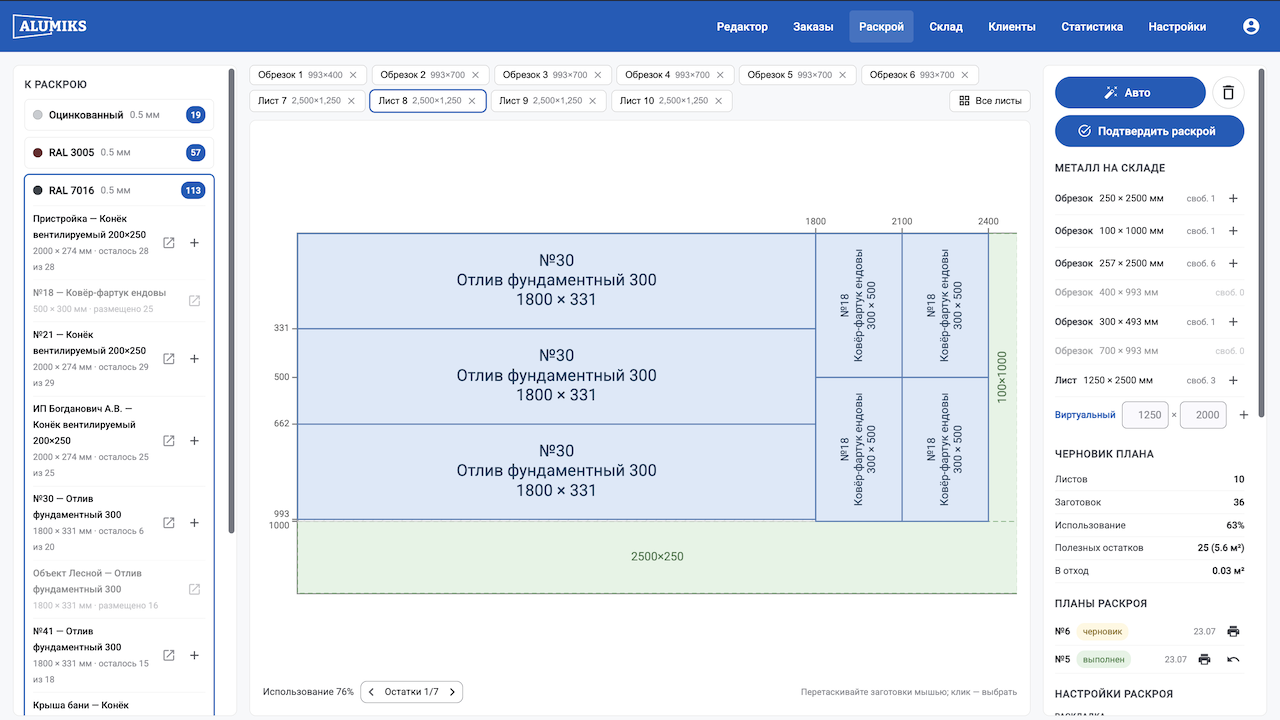Show all sheets via Все листы
This screenshot has height=720, width=1280.
click(990, 101)
